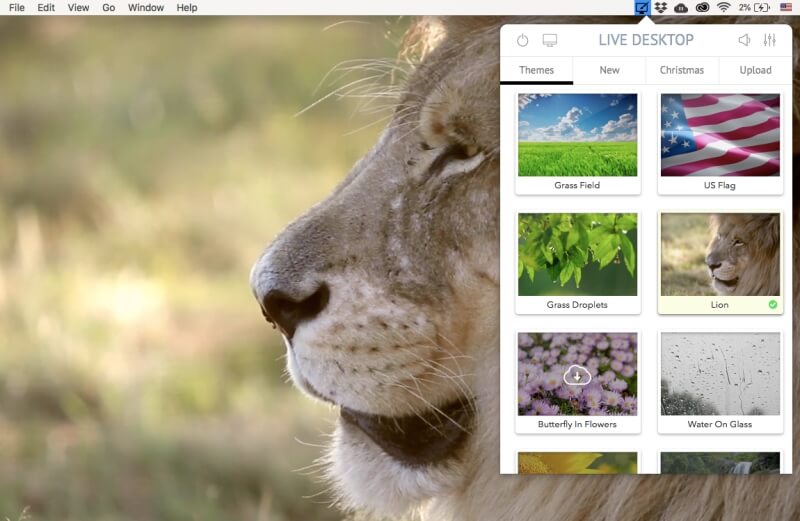Click the Wi-Fi status icon

(723, 8)
